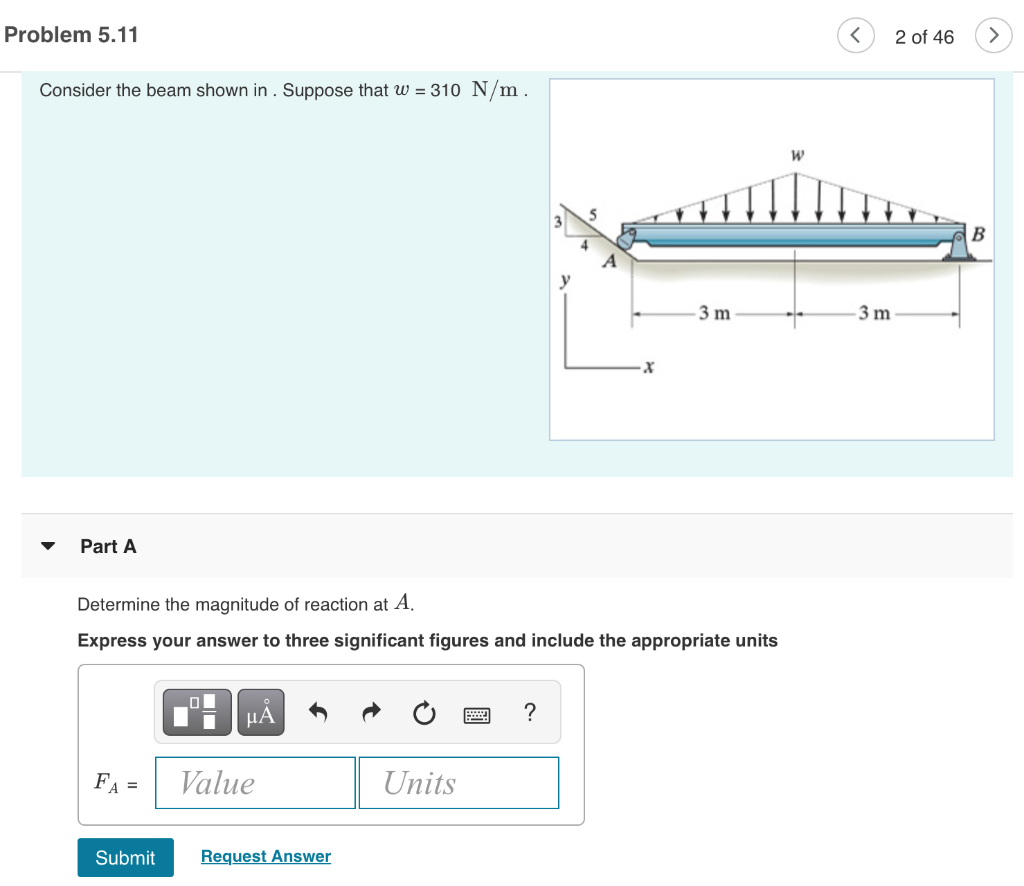Click the Problem 5.11 heading
Image resolution: width=1024 pixels, height=886 pixels.
point(71,33)
